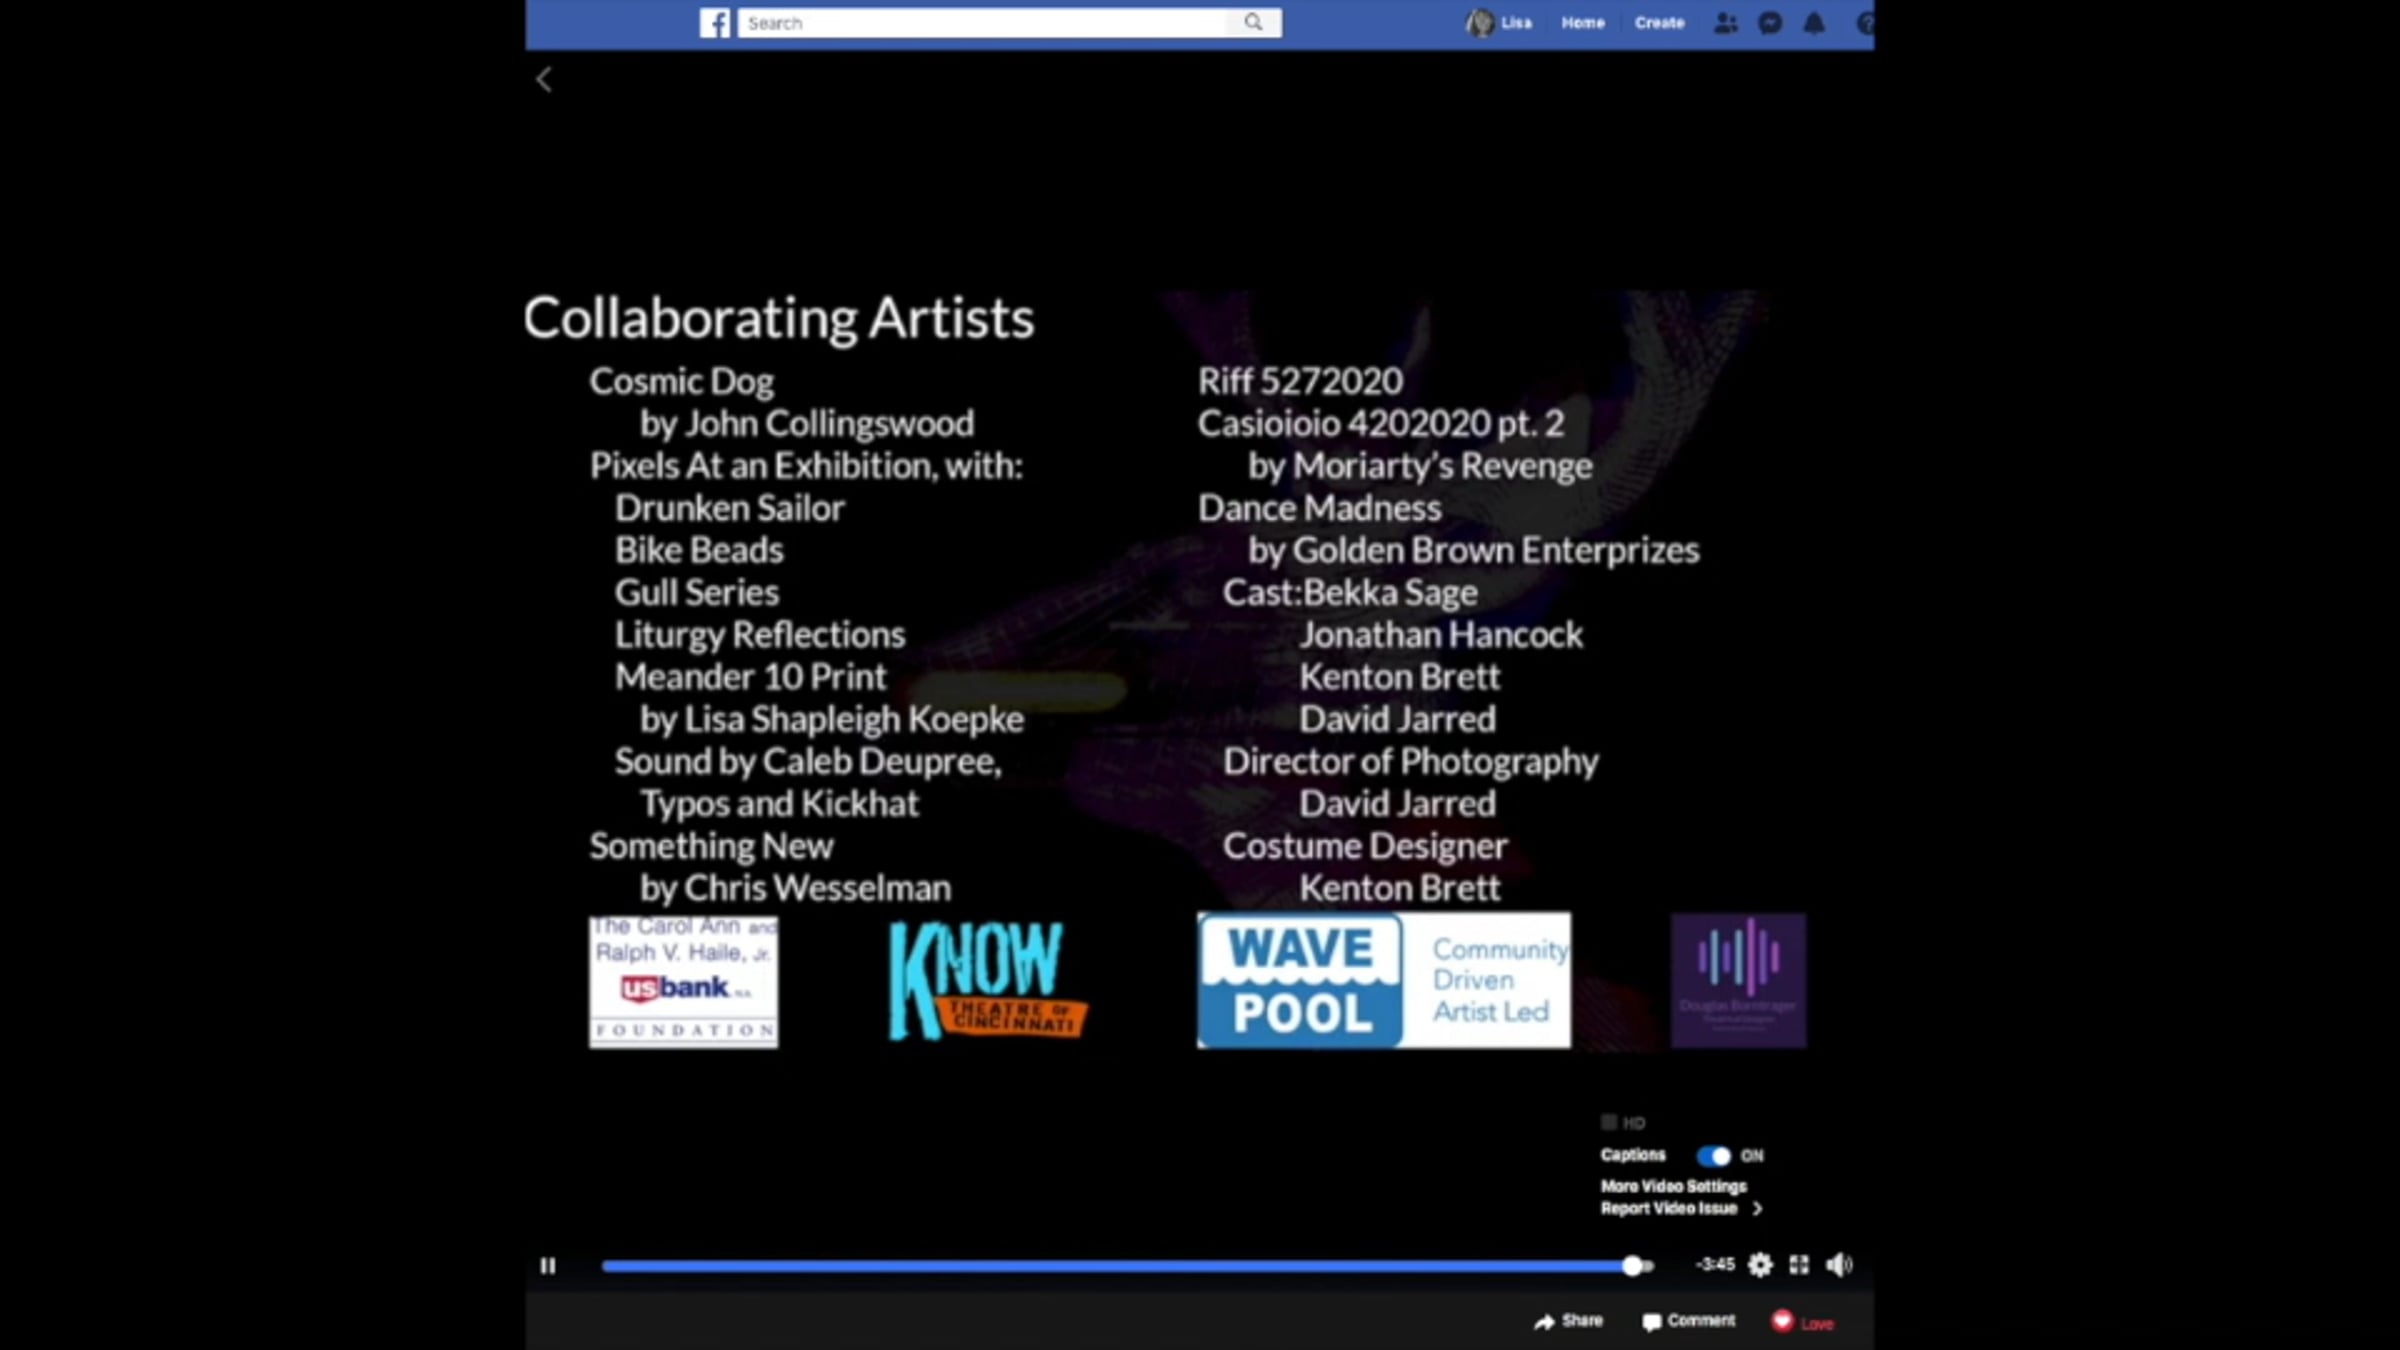
Task: React with the Love button
Action: pos(1802,1322)
